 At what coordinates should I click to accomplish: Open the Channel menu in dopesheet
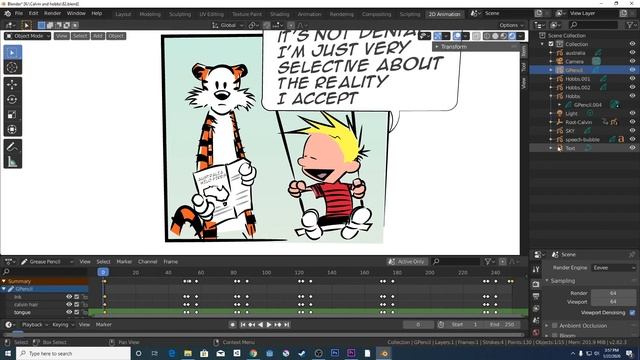pyautogui.click(x=147, y=262)
